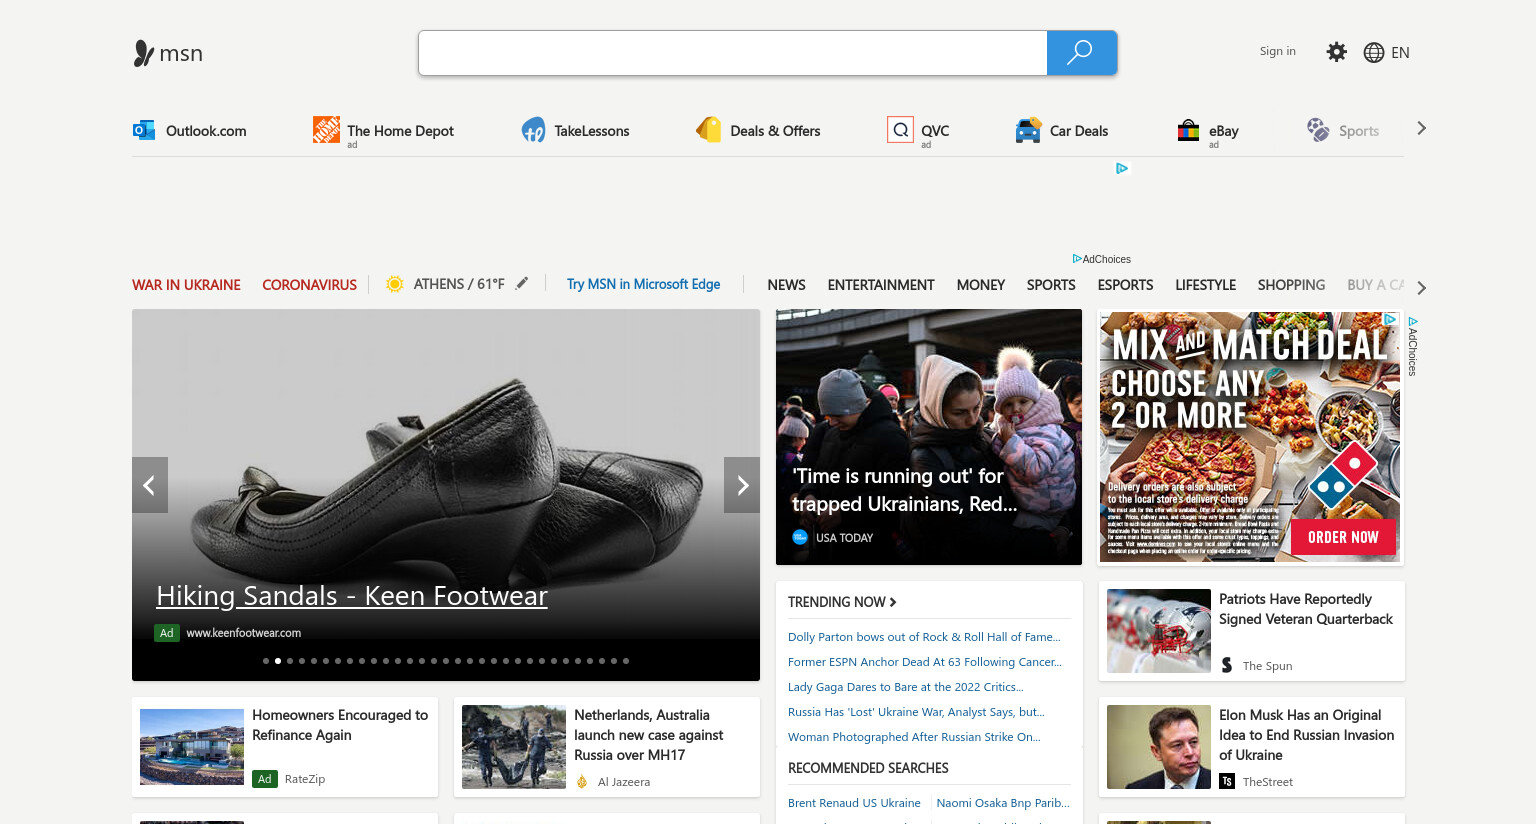
Task: Click Deals & Offers tag icon
Action: pos(709,130)
